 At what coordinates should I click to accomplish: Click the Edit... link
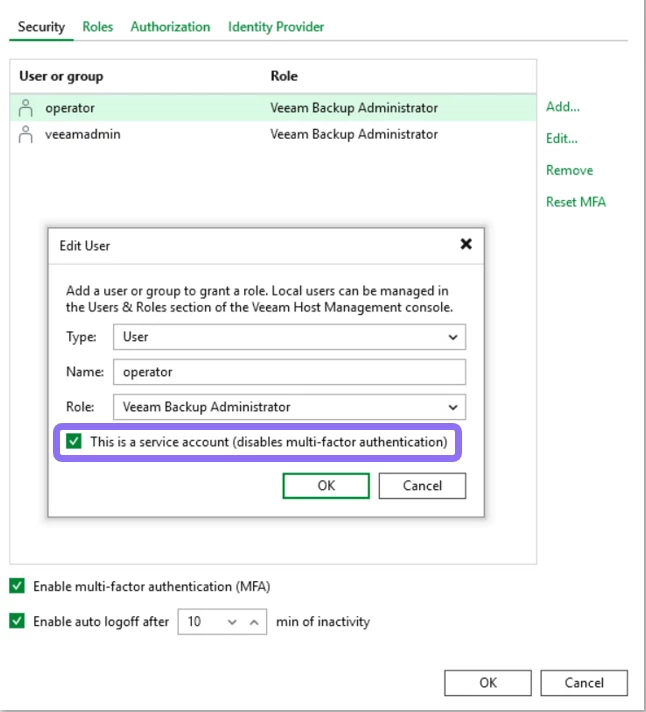click(x=562, y=138)
